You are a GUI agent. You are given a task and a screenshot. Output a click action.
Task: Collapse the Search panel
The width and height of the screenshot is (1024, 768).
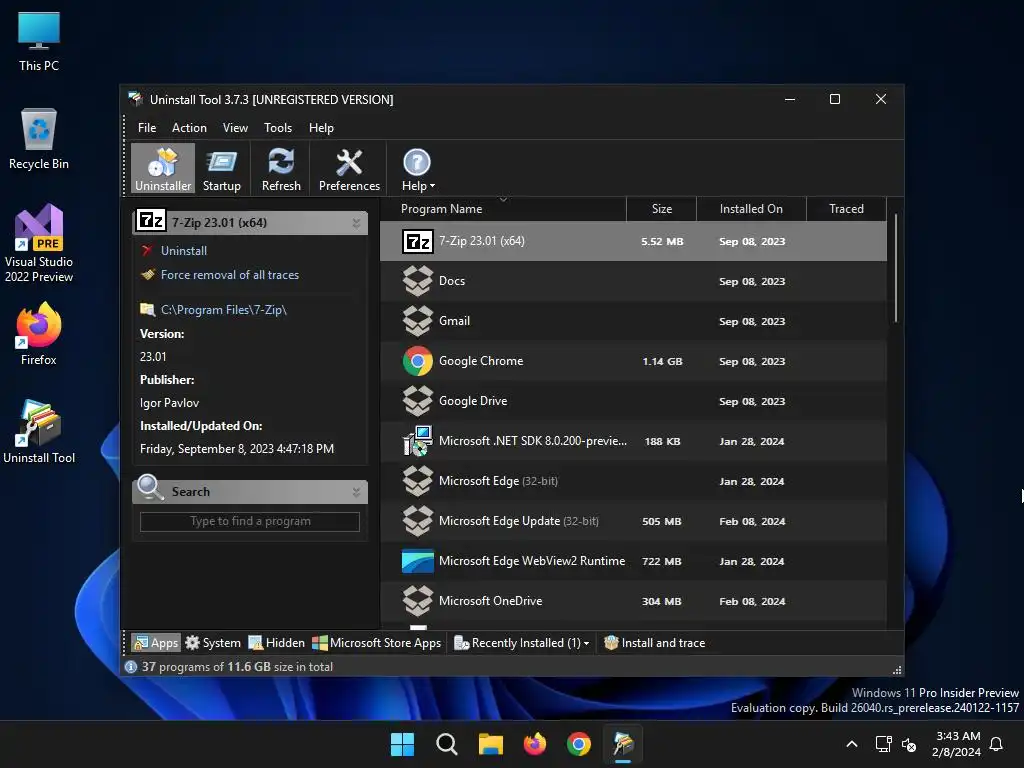pos(356,492)
